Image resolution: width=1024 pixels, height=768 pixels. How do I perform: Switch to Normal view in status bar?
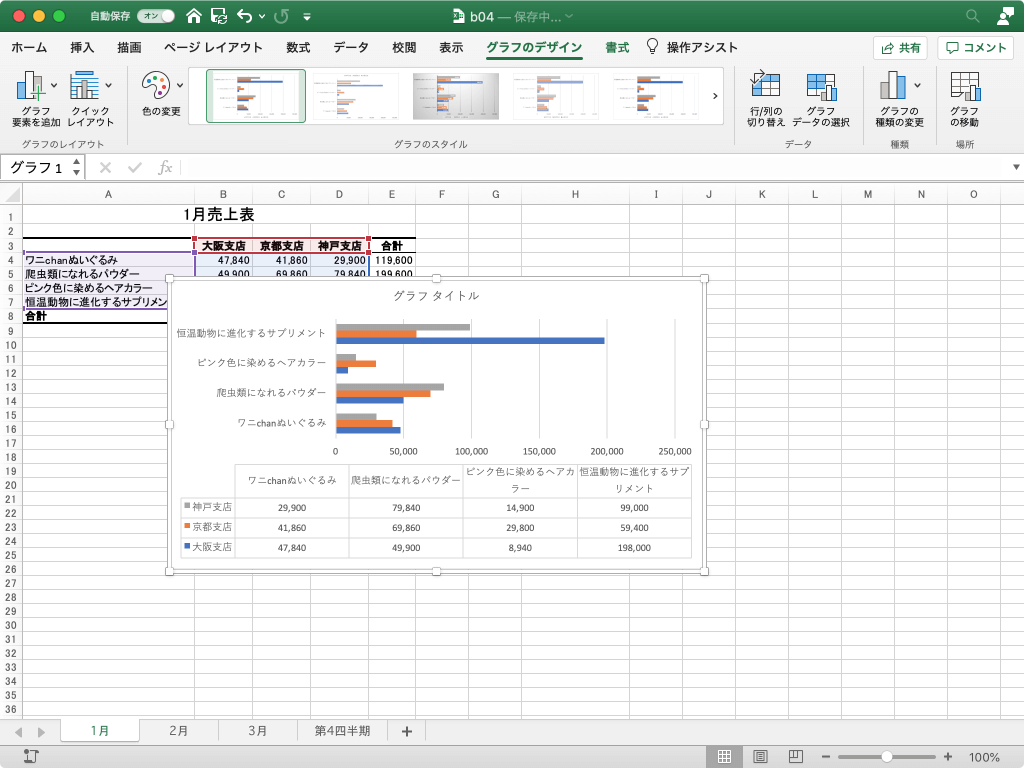[724, 756]
